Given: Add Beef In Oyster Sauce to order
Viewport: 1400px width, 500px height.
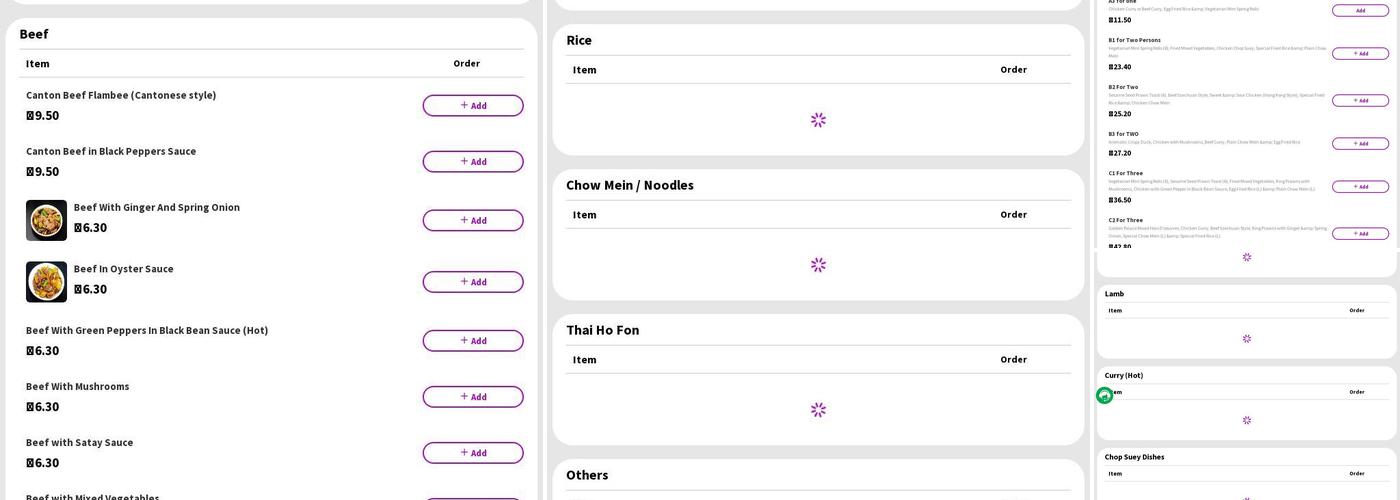Looking at the screenshot, I should [472, 282].
